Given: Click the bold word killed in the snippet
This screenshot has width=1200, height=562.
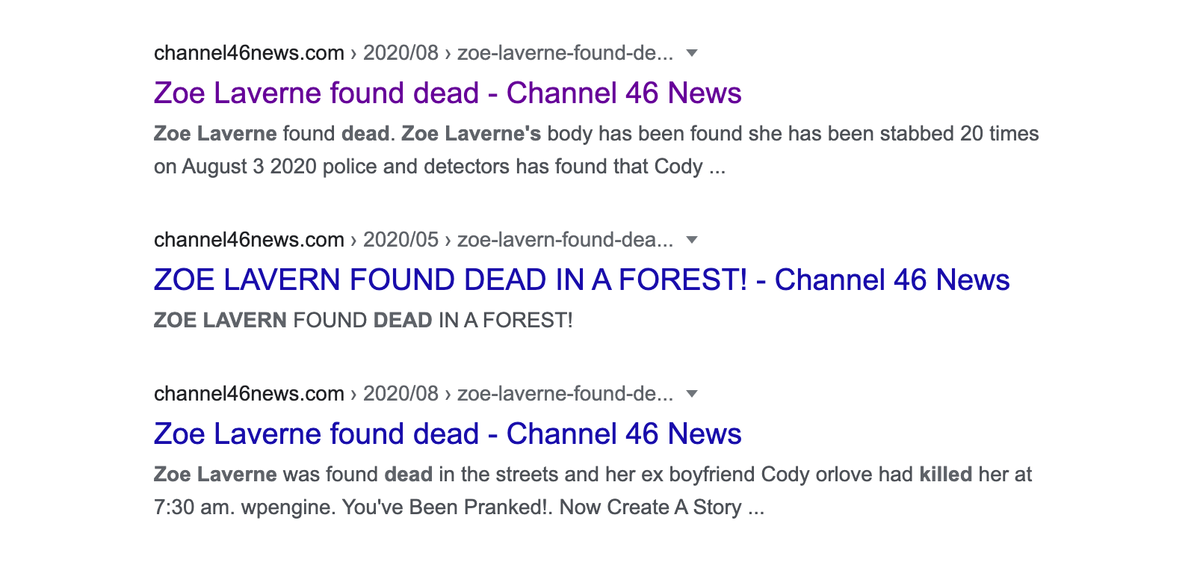Looking at the screenshot, I should (946, 474).
